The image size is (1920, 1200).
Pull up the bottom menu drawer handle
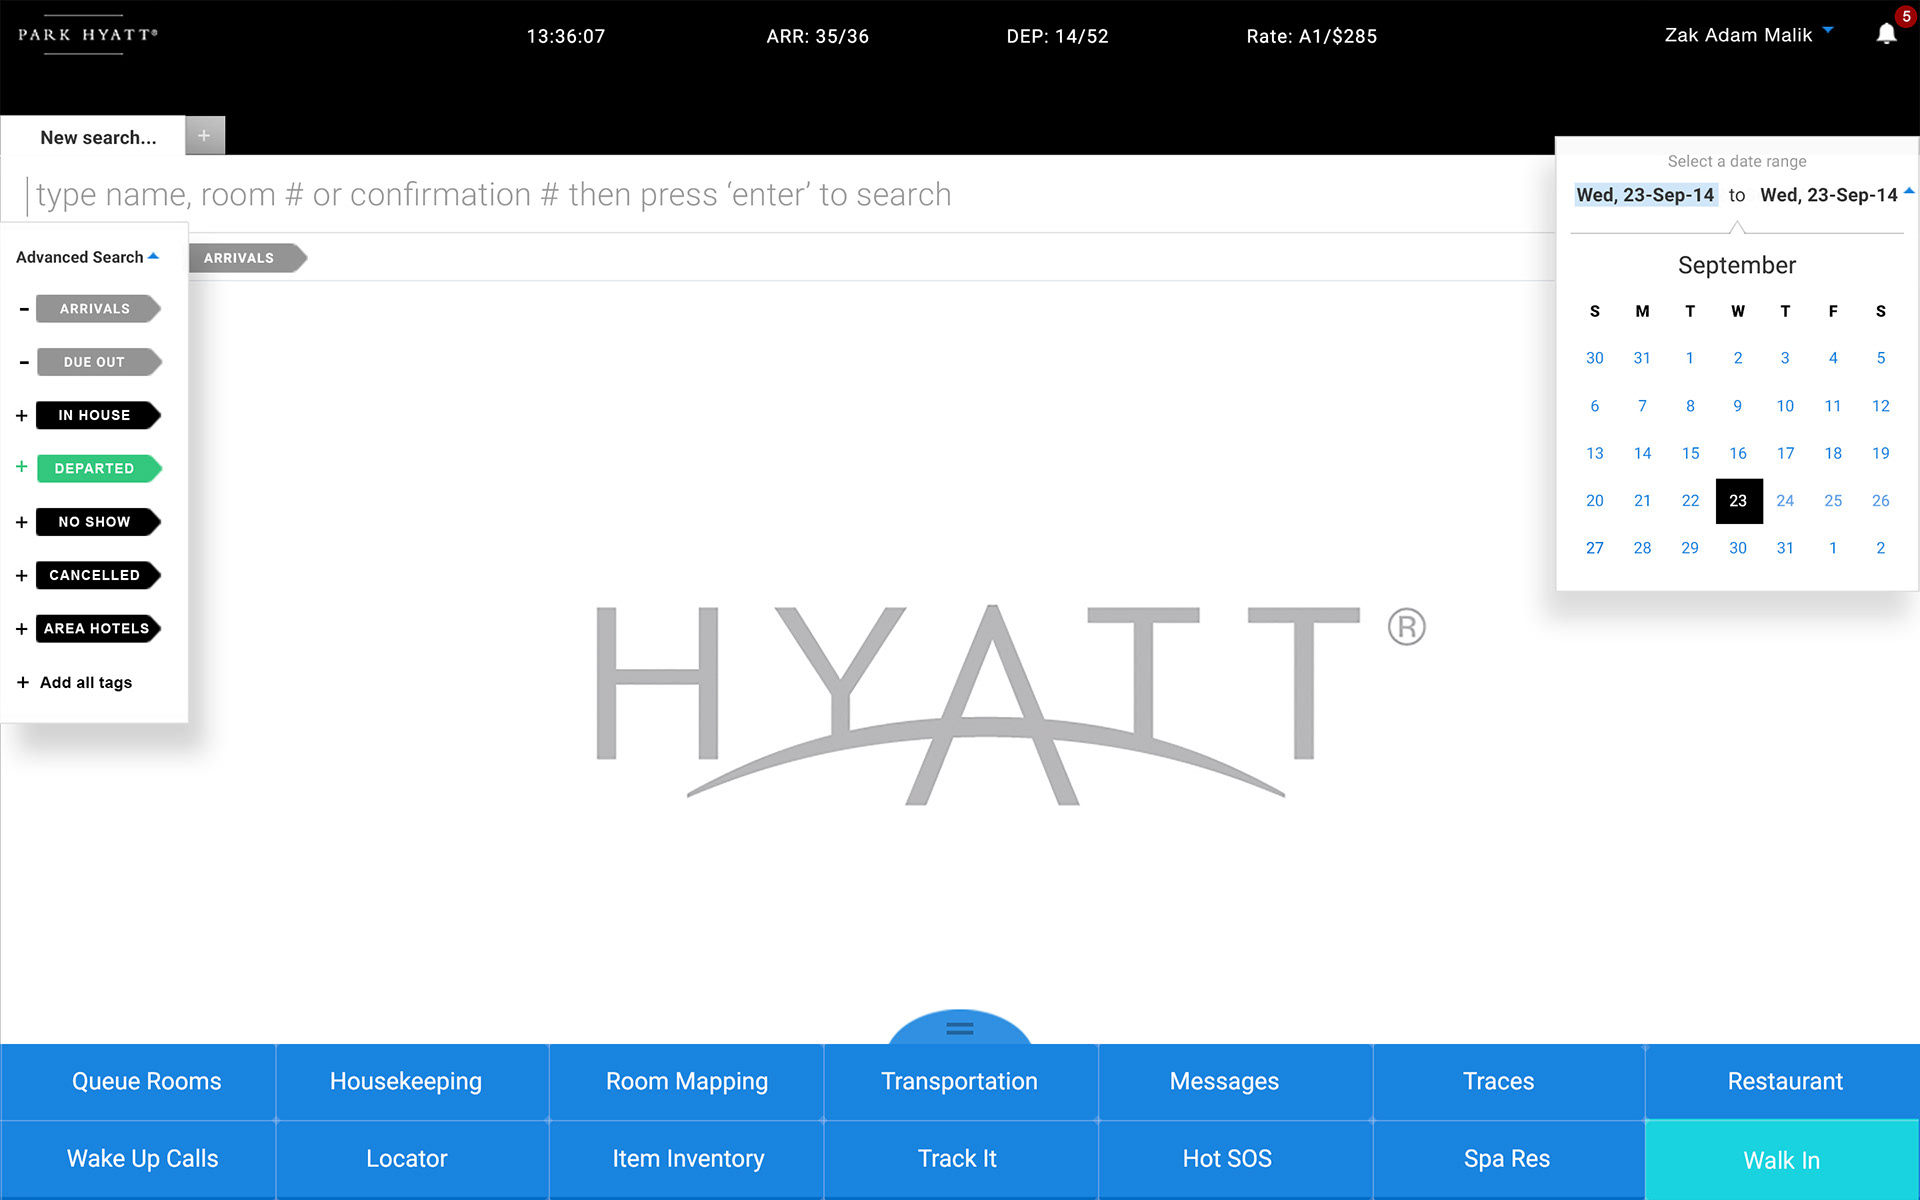tap(959, 1028)
